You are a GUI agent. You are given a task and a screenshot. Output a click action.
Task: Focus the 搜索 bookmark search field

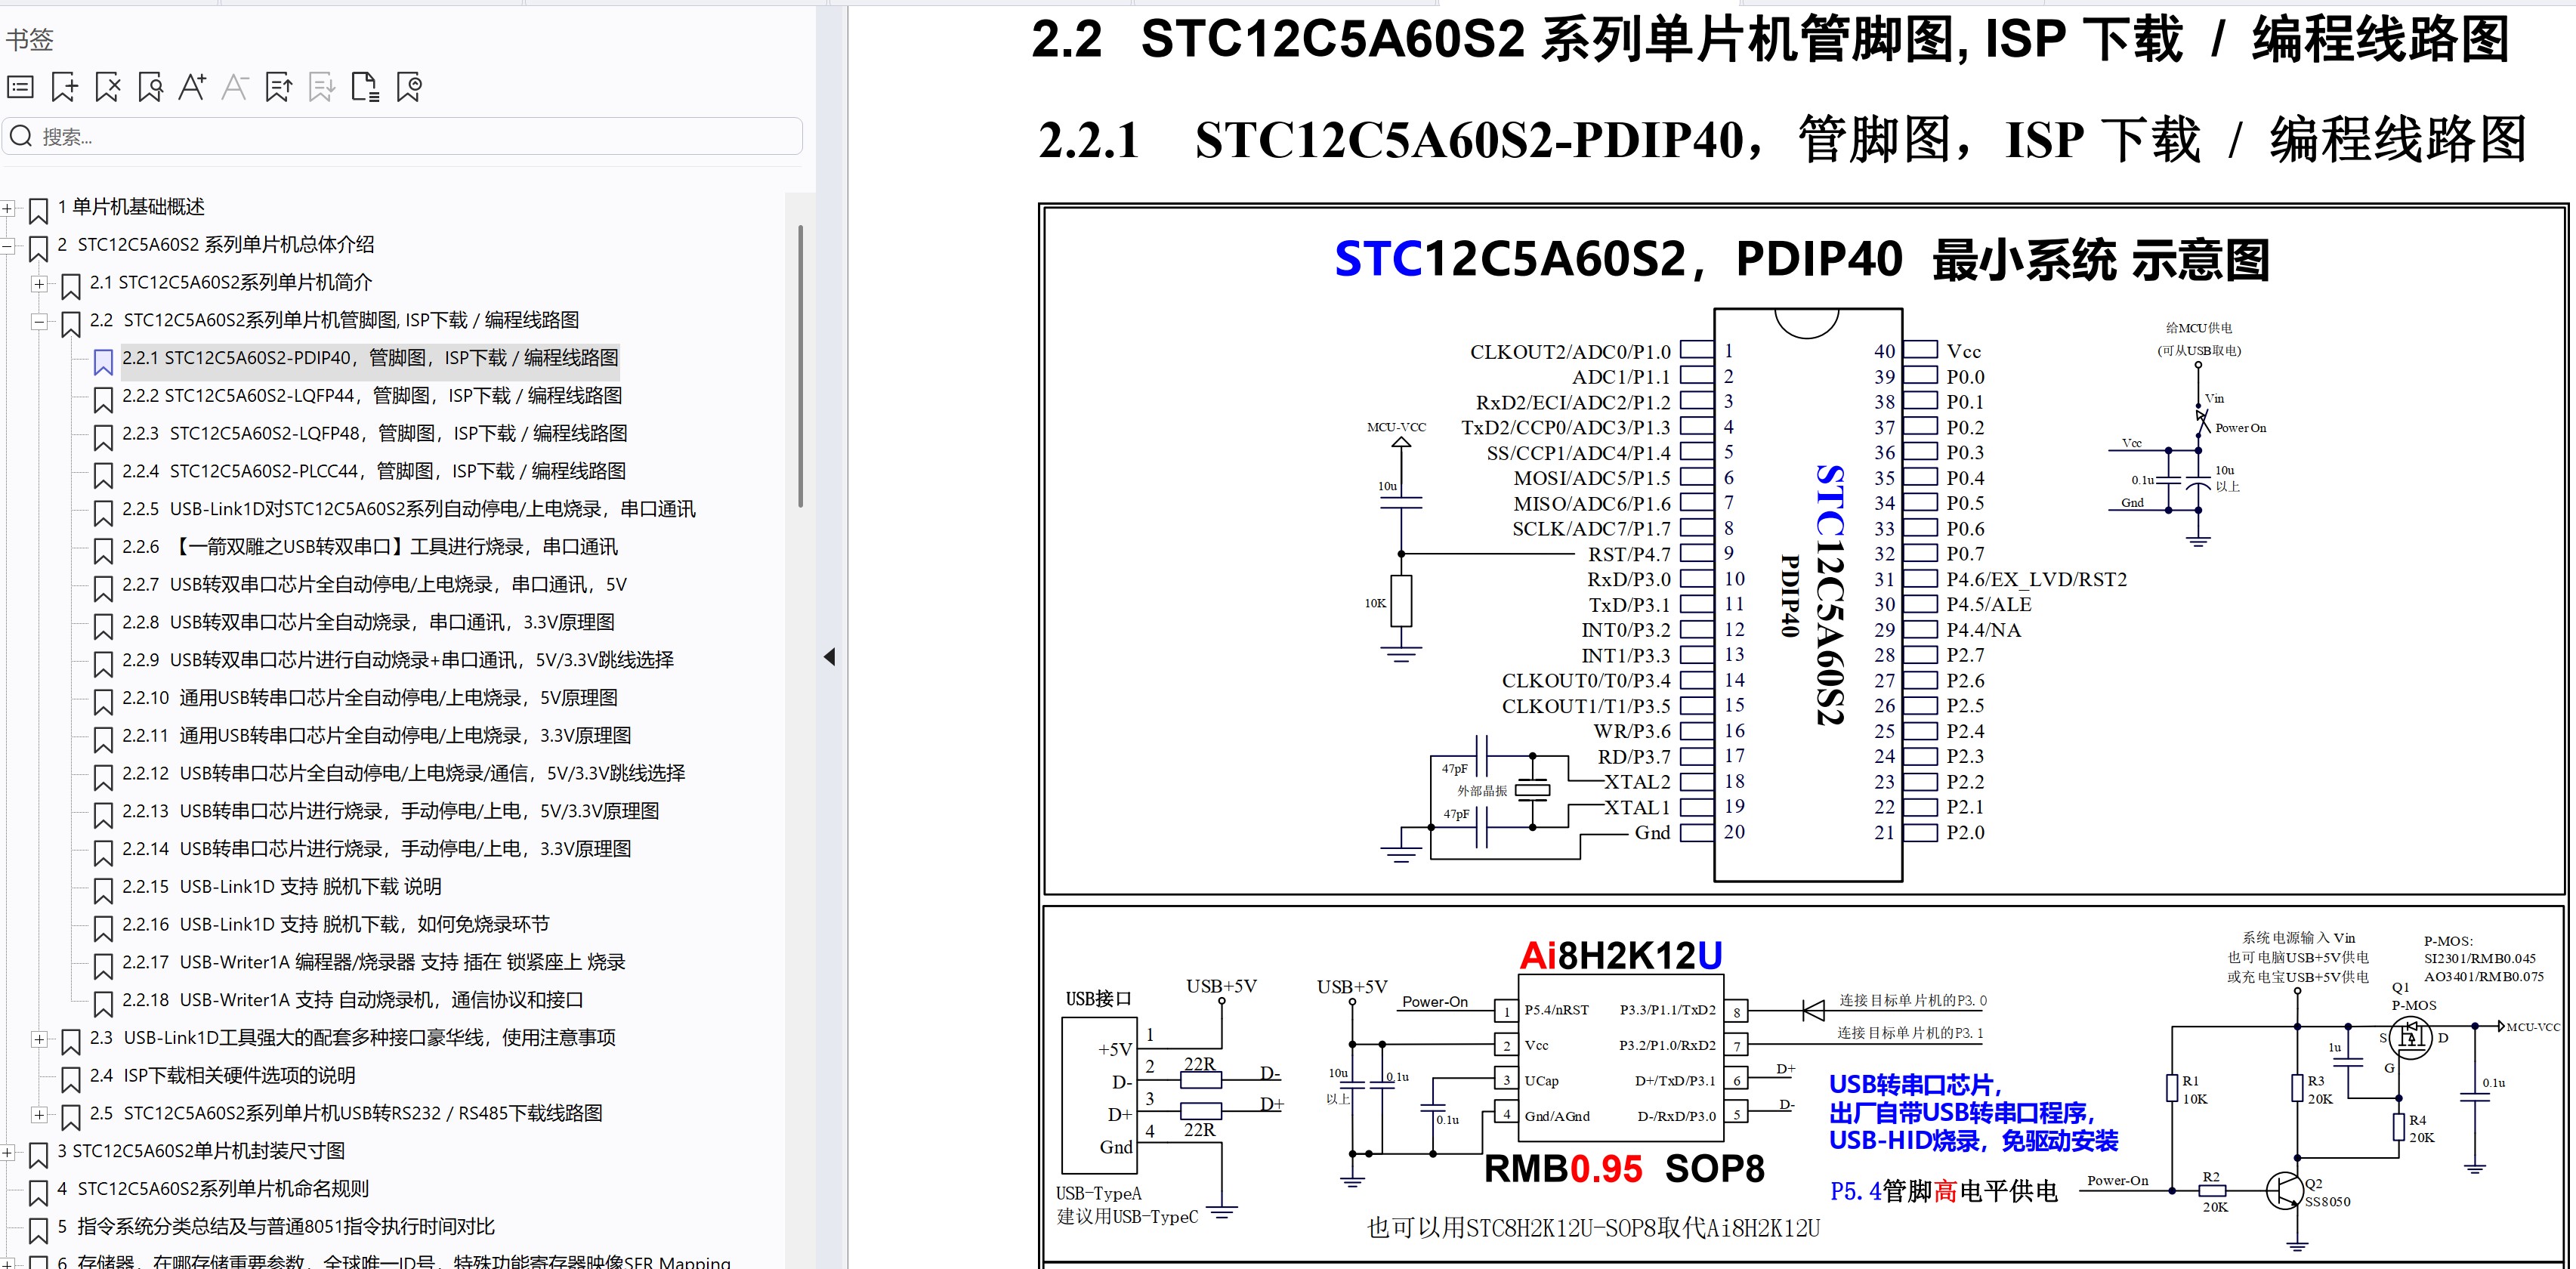coord(402,136)
